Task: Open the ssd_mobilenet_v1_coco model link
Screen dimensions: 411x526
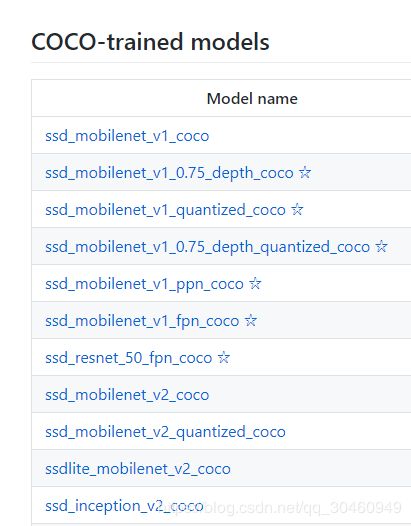Action: click(x=127, y=136)
